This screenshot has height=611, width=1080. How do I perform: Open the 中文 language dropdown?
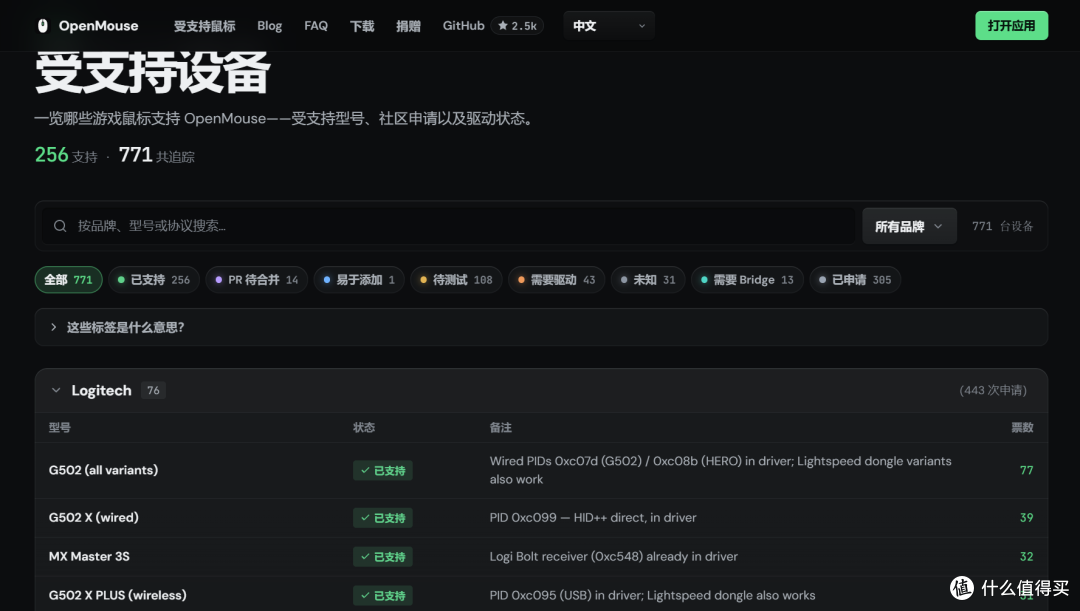click(609, 25)
